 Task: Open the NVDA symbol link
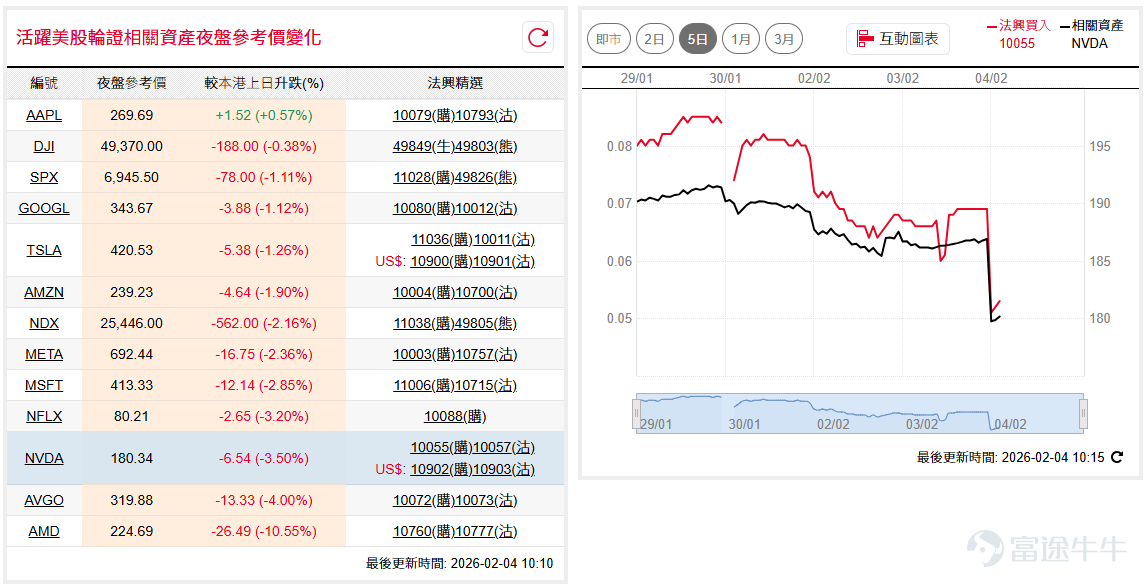[x=44, y=458]
